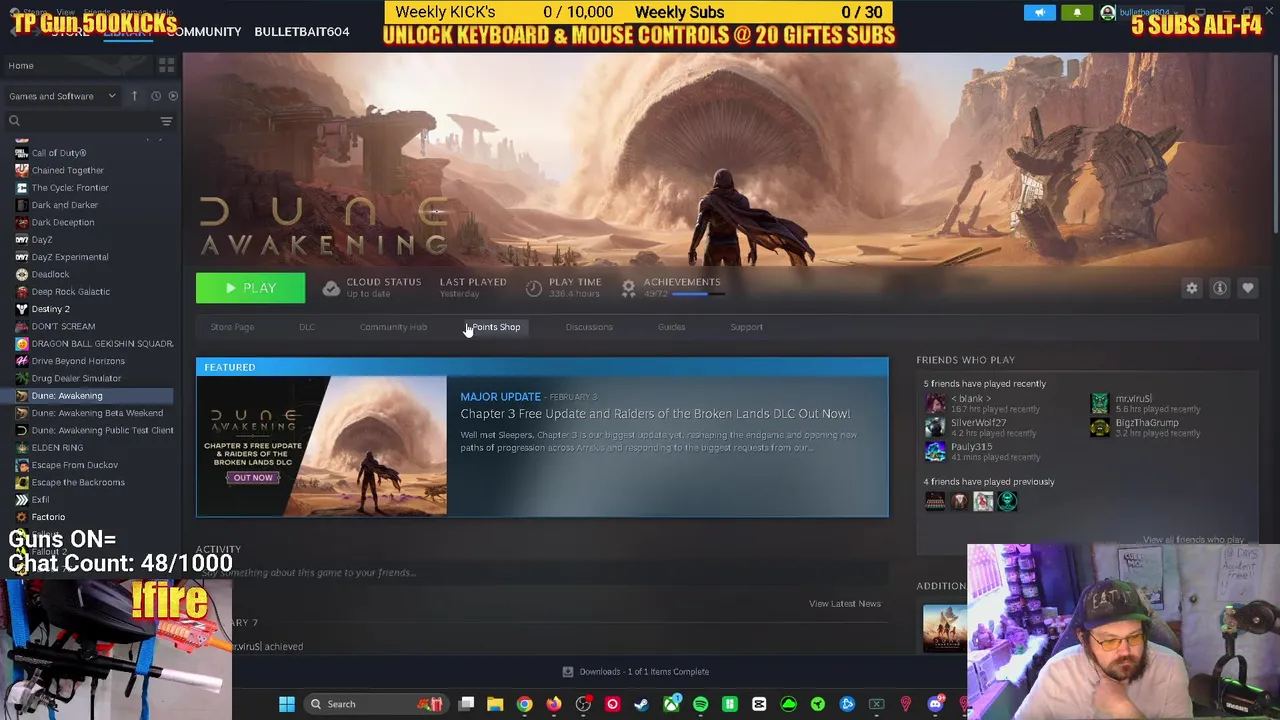Open the Chapter 3 Free Update news title
This screenshot has width=1280, height=720.
tap(655, 414)
